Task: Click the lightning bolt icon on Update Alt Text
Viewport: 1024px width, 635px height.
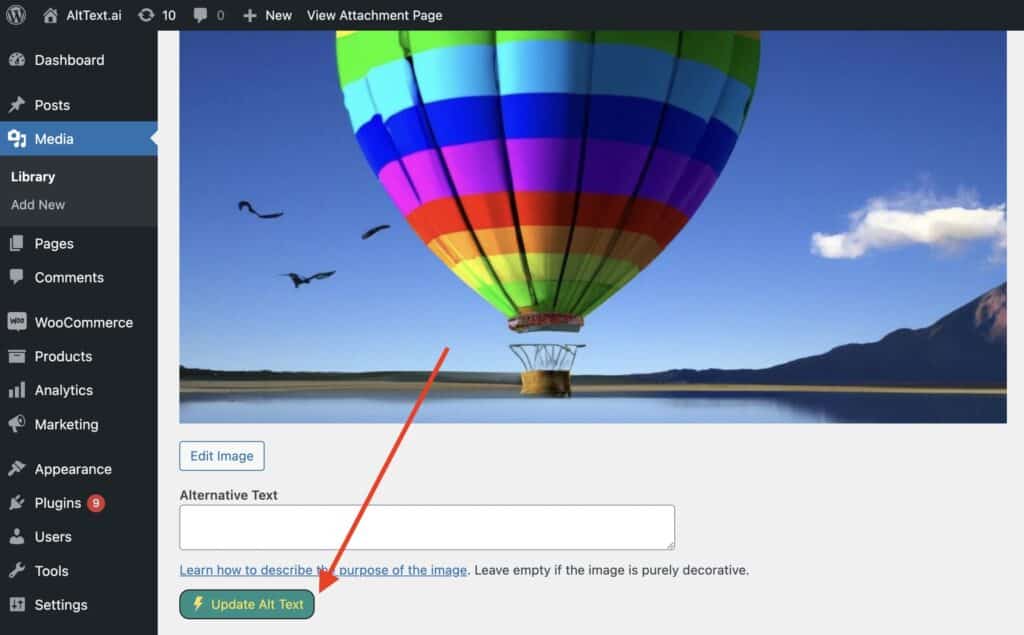Action: click(x=198, y=604)
